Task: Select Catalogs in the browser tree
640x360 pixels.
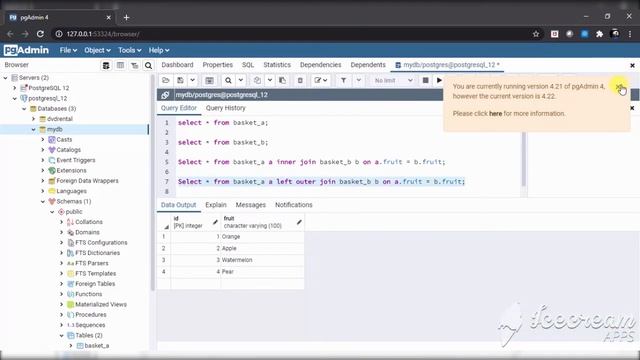Action: pyautogui.click(x=69, y=150)
